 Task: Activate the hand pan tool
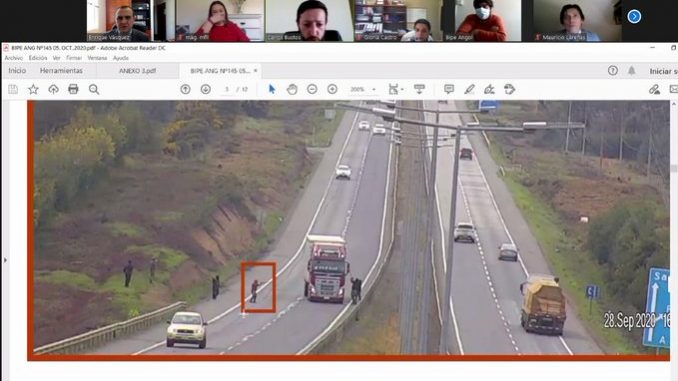(x=292, y=90)
